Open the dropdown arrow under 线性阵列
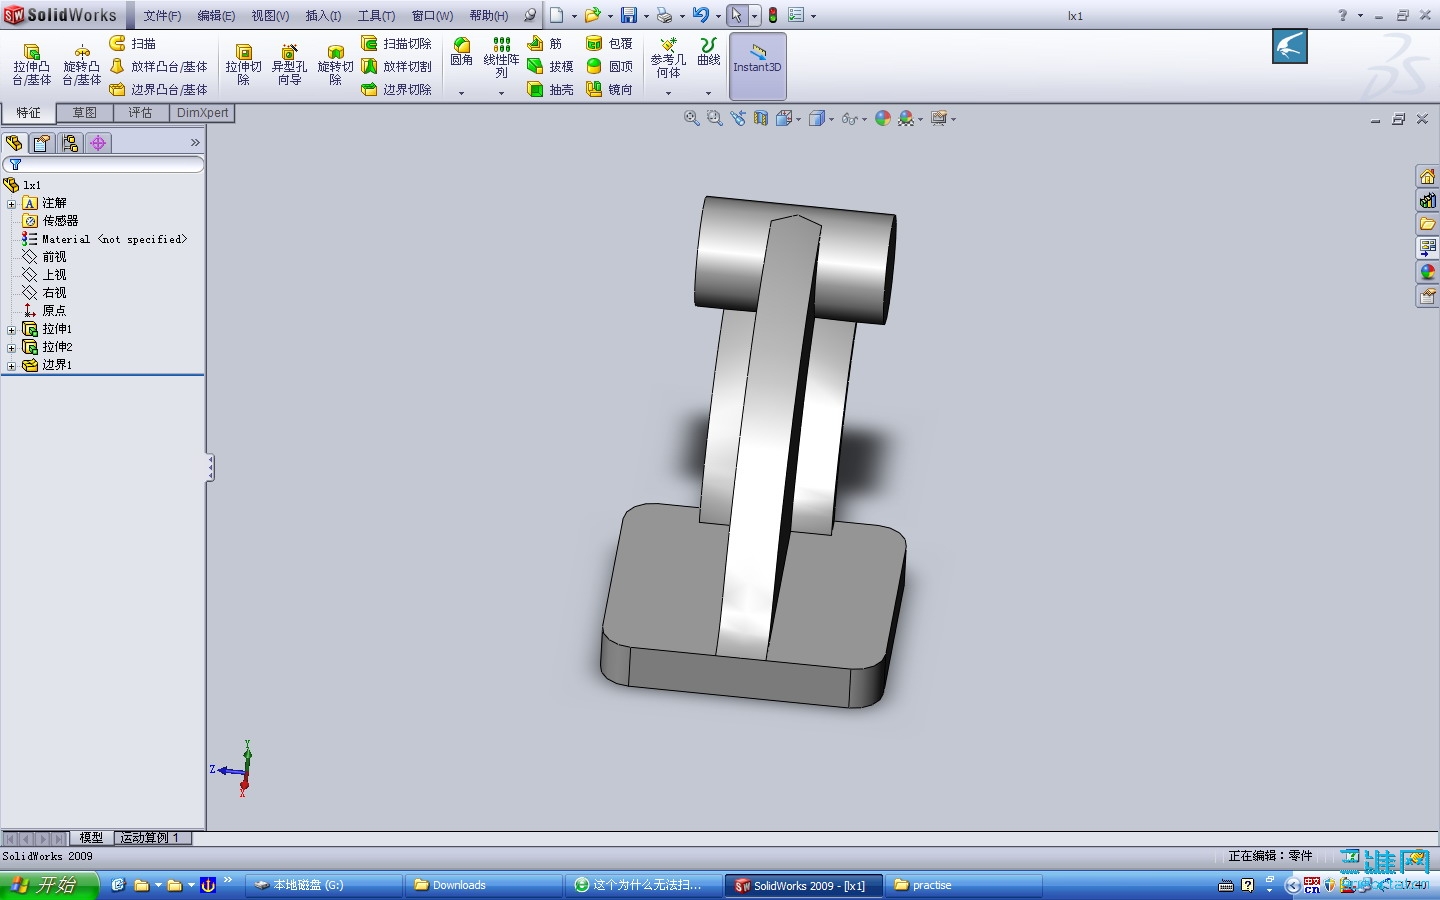The width and height of the screenshot is (1440, 900). tap(501, 93)
